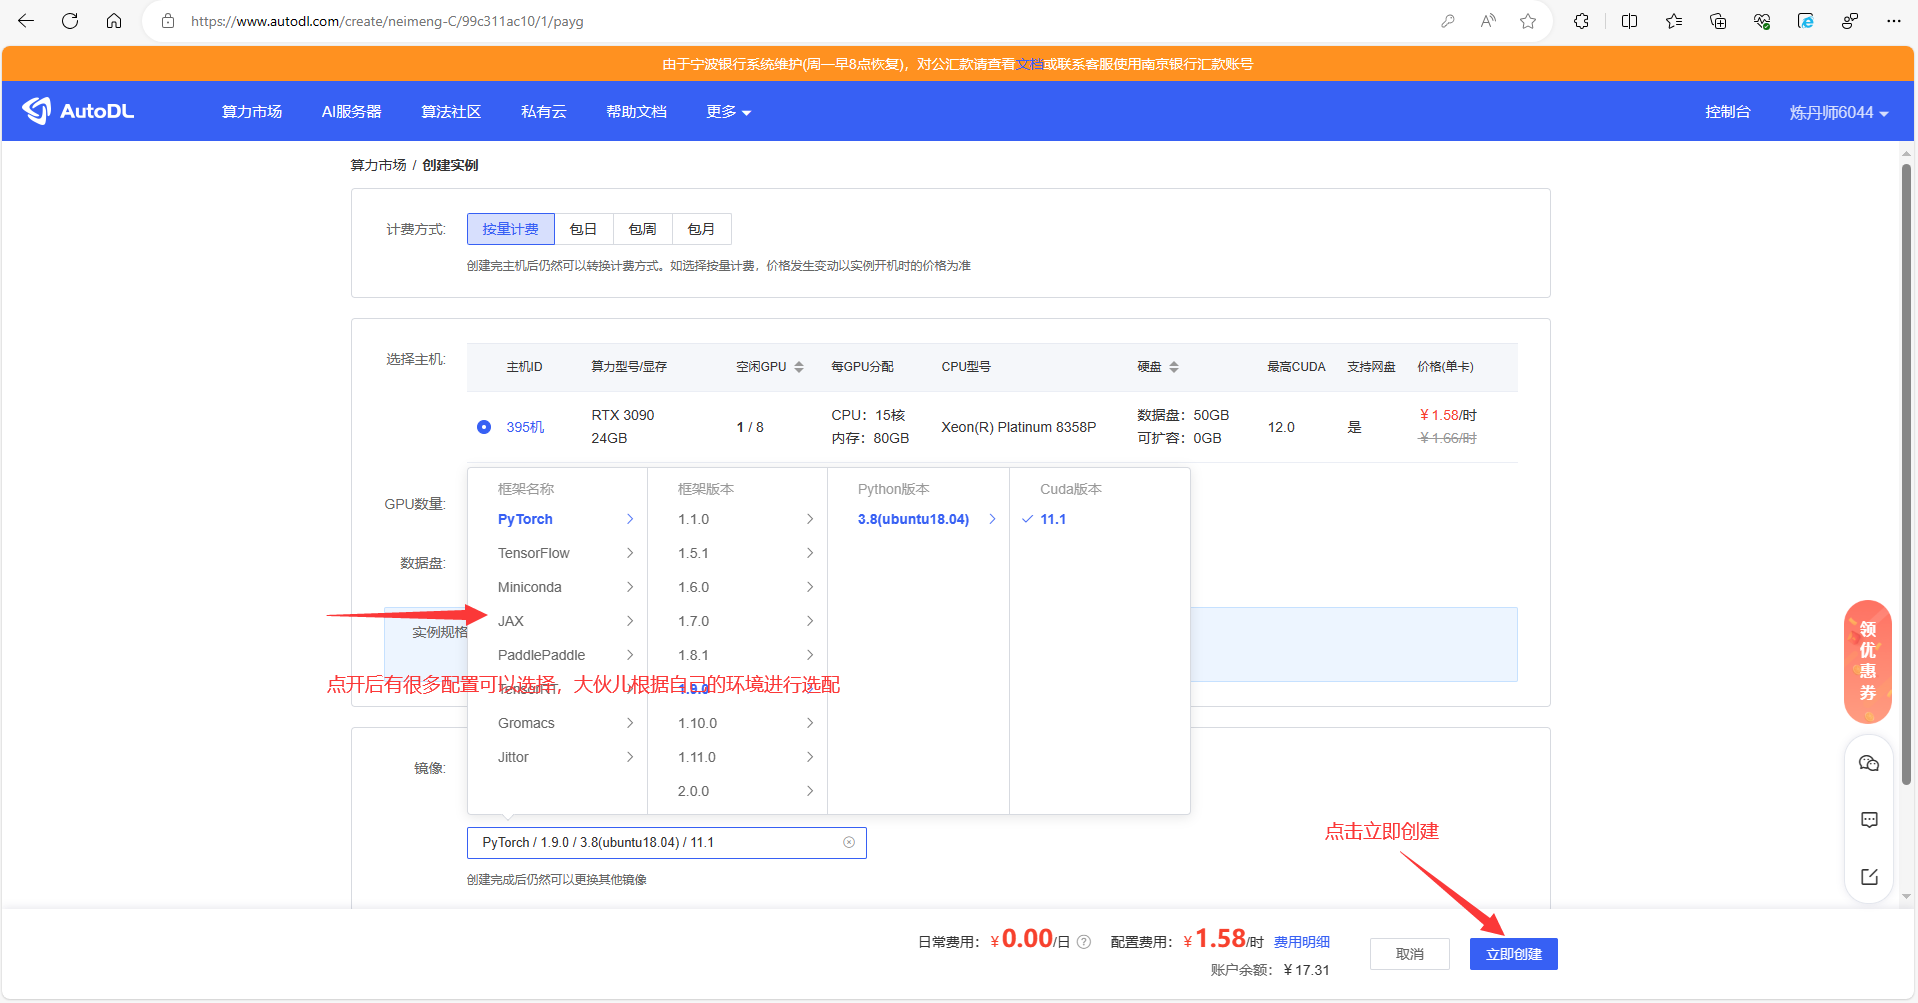1918x1003 pixels.
Task: Open user 炼丹师6044 account dropdown
Action: [x=1838, y=112]
